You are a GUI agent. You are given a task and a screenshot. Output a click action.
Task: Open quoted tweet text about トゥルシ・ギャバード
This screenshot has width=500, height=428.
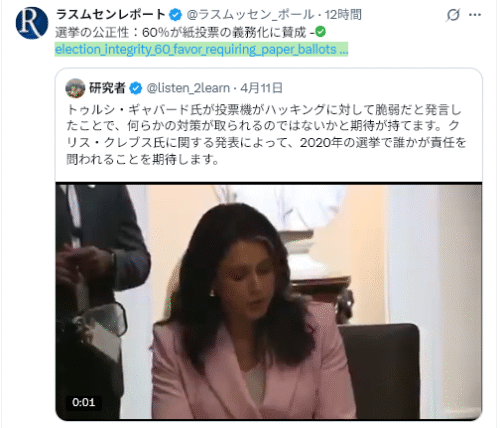(x=266, y=134)
